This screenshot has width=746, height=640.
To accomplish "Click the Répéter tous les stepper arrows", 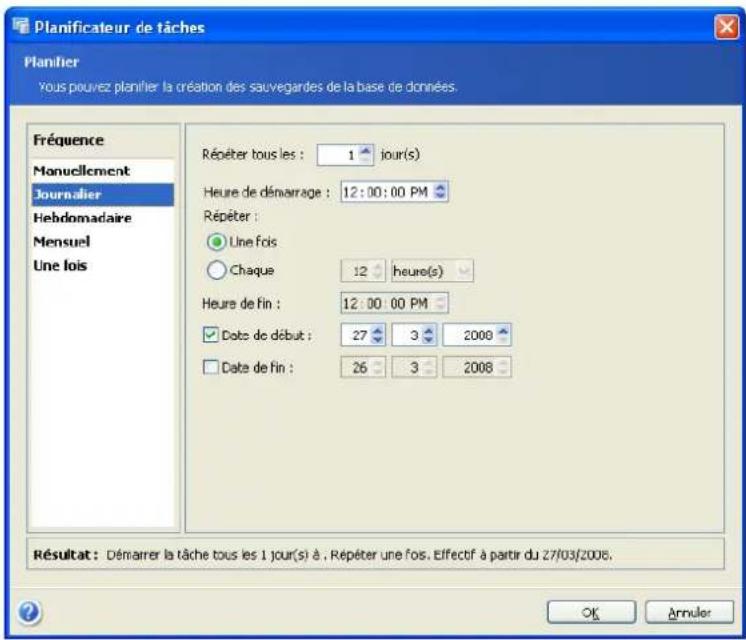I will [365, 155].
